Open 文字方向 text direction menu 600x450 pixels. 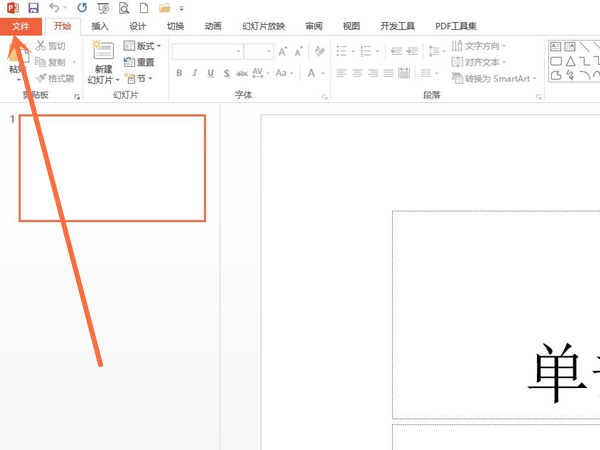pyautogui.click(x=478, y=46)
